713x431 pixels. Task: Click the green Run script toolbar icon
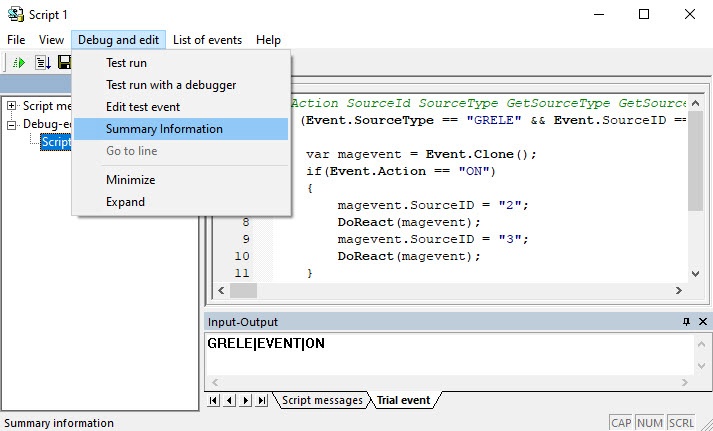[x=19, y=63]
